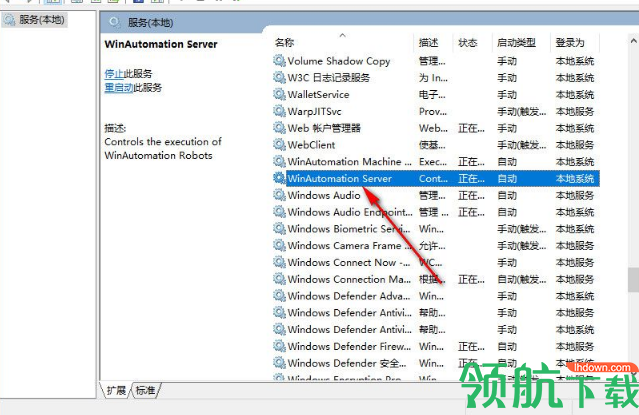Select the WalletService name text
The width and height of the screenshot is (639, 415).
pyautogui.click(x=318, y=95)
